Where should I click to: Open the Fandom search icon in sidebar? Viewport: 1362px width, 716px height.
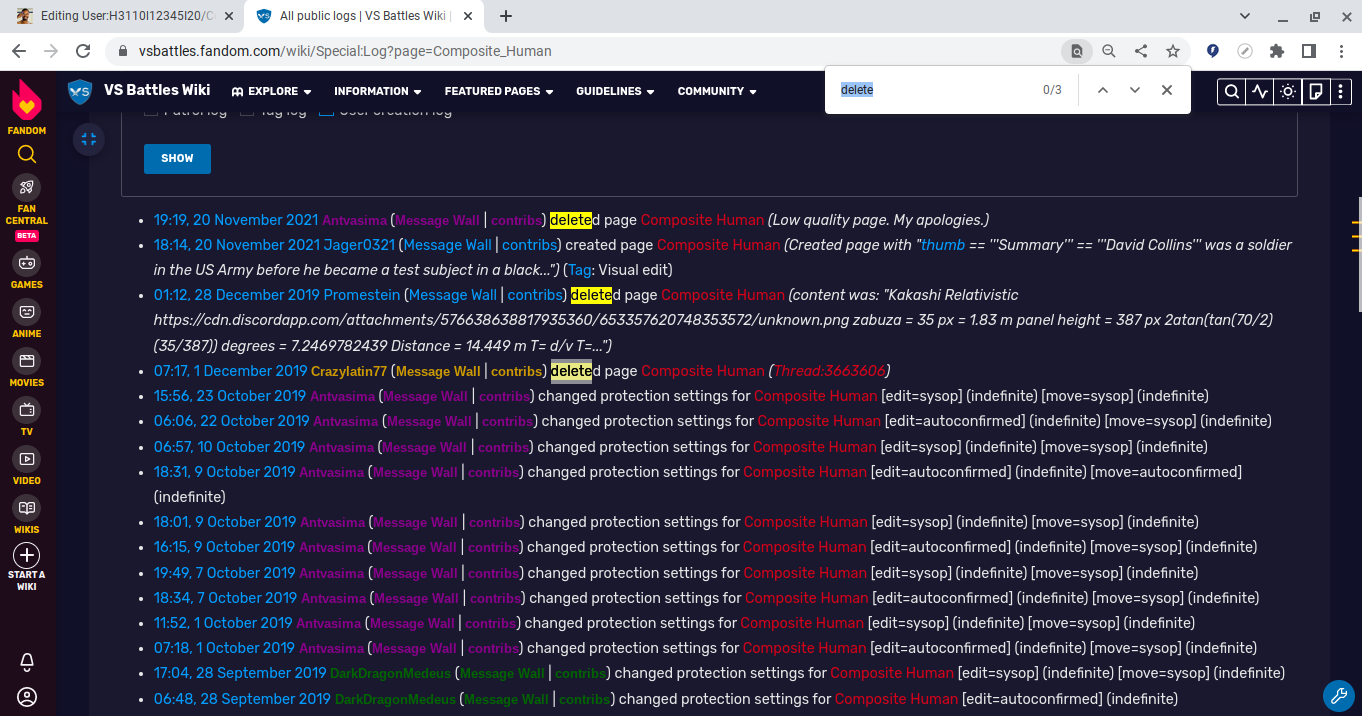[x=27, y=154]
